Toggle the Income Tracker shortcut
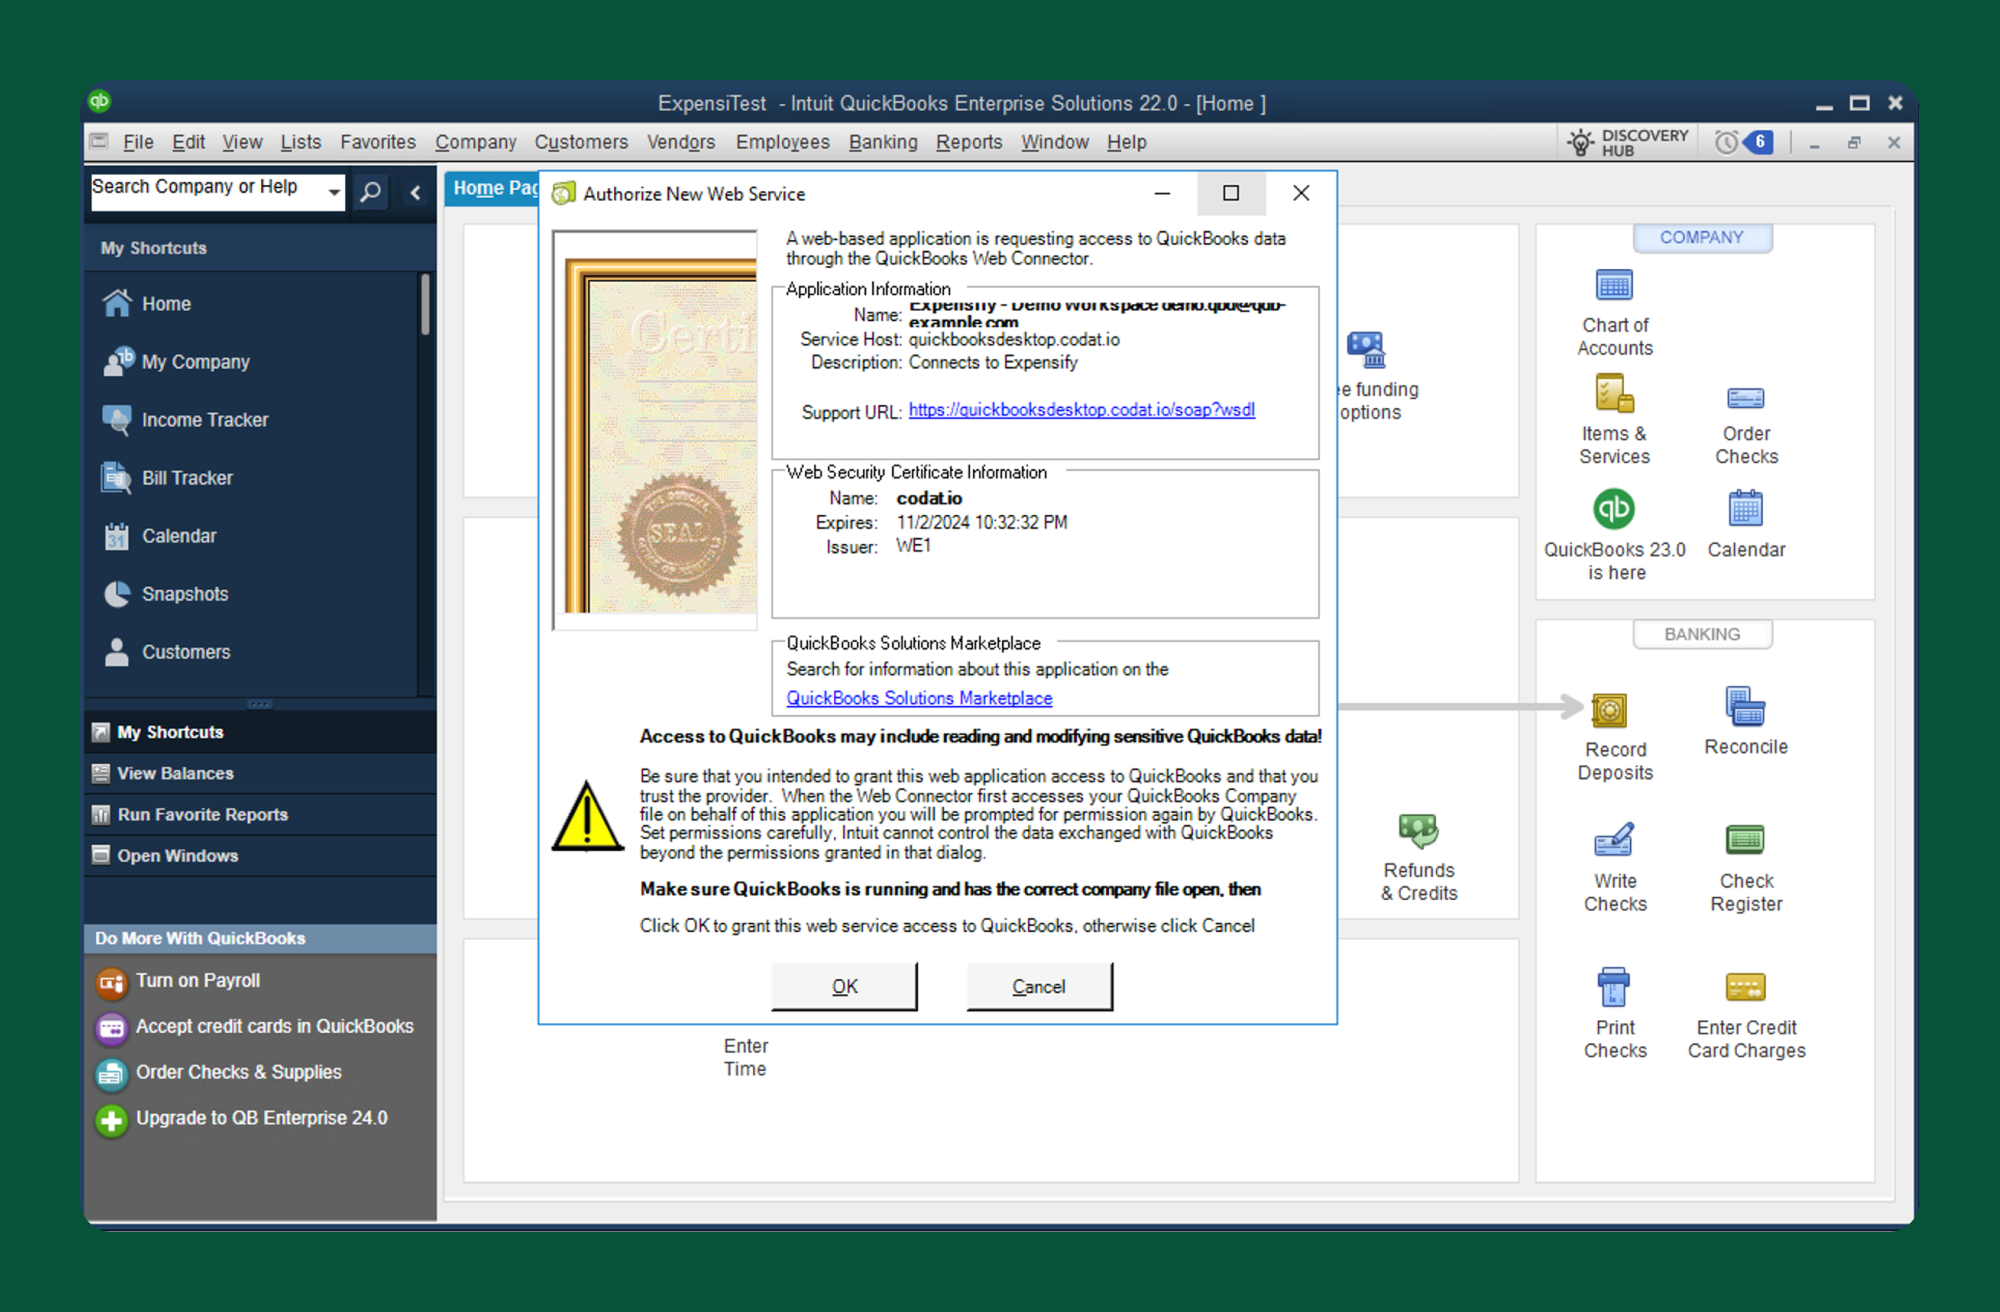 tap(205, 419)
